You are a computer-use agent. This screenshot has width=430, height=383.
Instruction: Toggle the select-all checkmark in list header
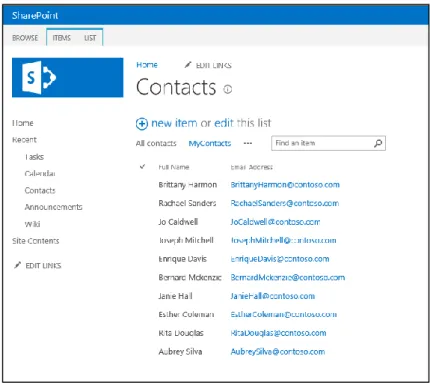point(142,166)
